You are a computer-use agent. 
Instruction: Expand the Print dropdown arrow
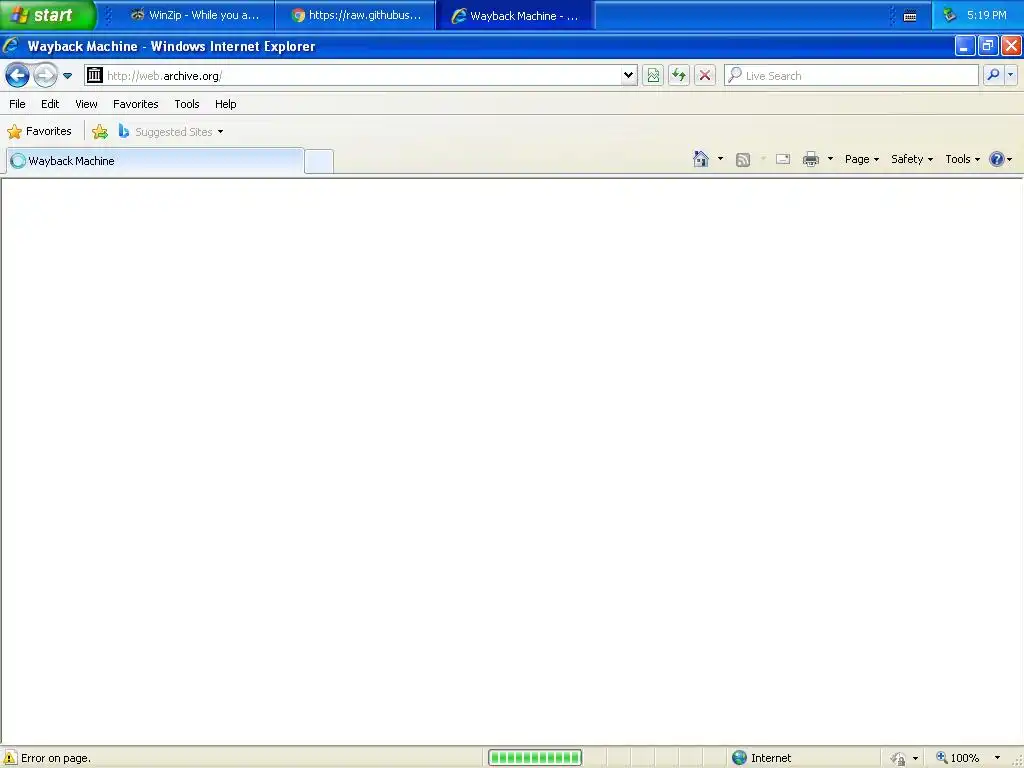pyautogui.click(x=830, y=159)
